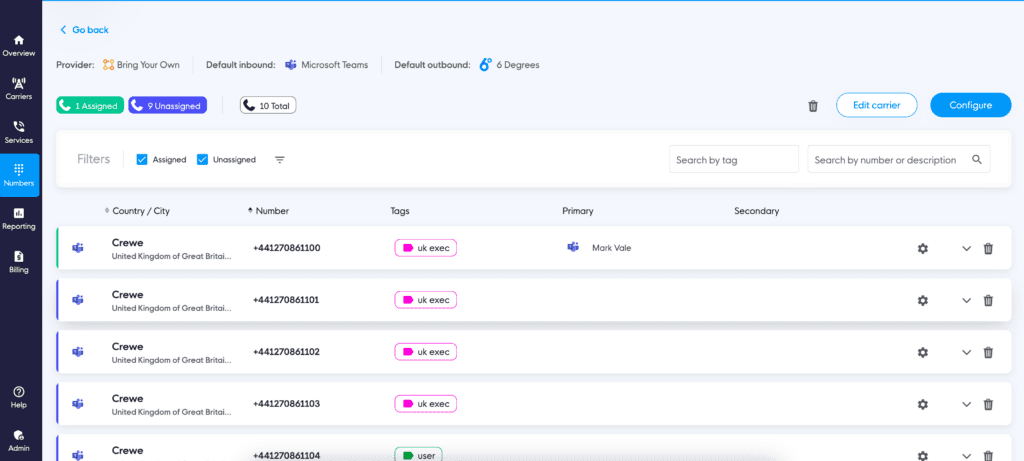Click the Bring Your Own provider icon
The width and height of the screenshot is (1024, 461).
[108, 65]
